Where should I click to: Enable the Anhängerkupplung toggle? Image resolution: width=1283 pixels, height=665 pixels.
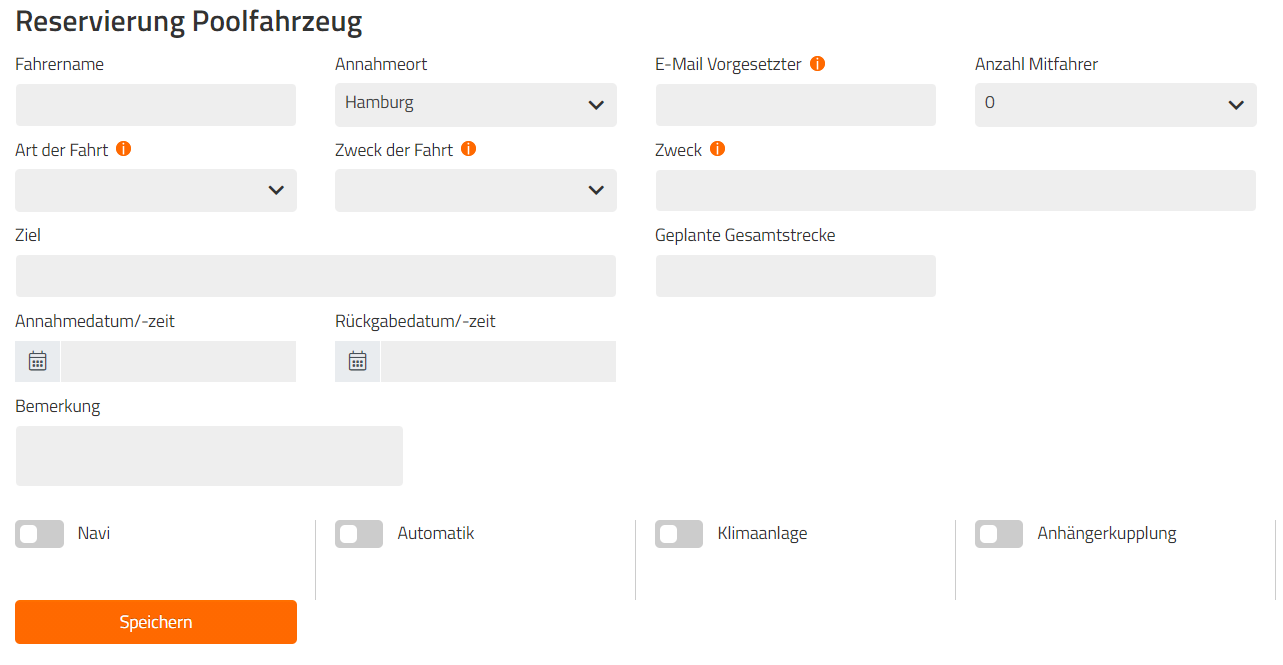[999, 534]
